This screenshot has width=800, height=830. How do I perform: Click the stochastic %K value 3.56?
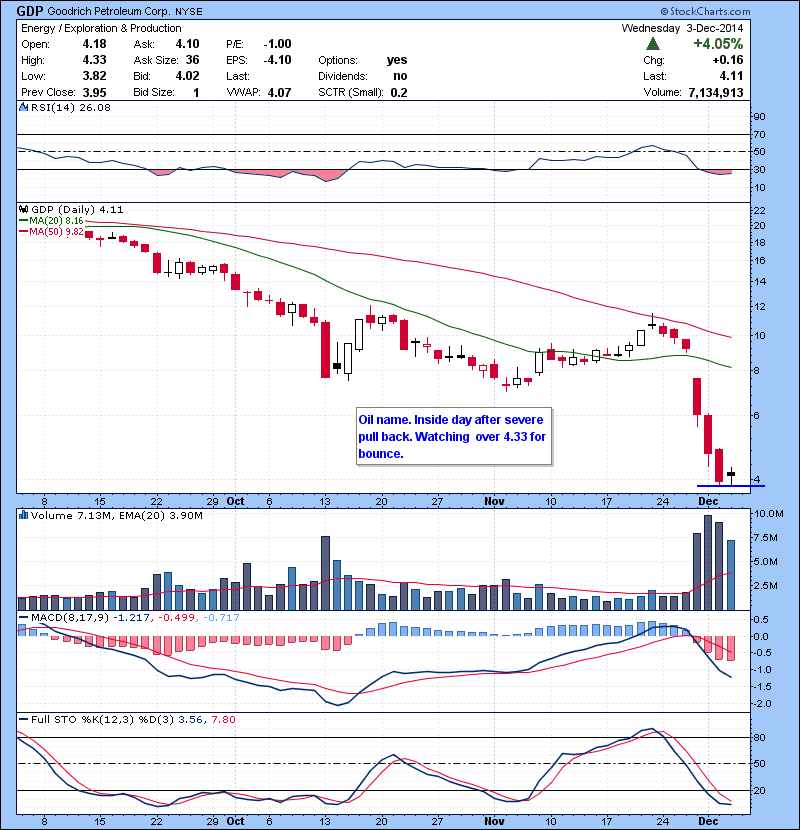point(191,719)
